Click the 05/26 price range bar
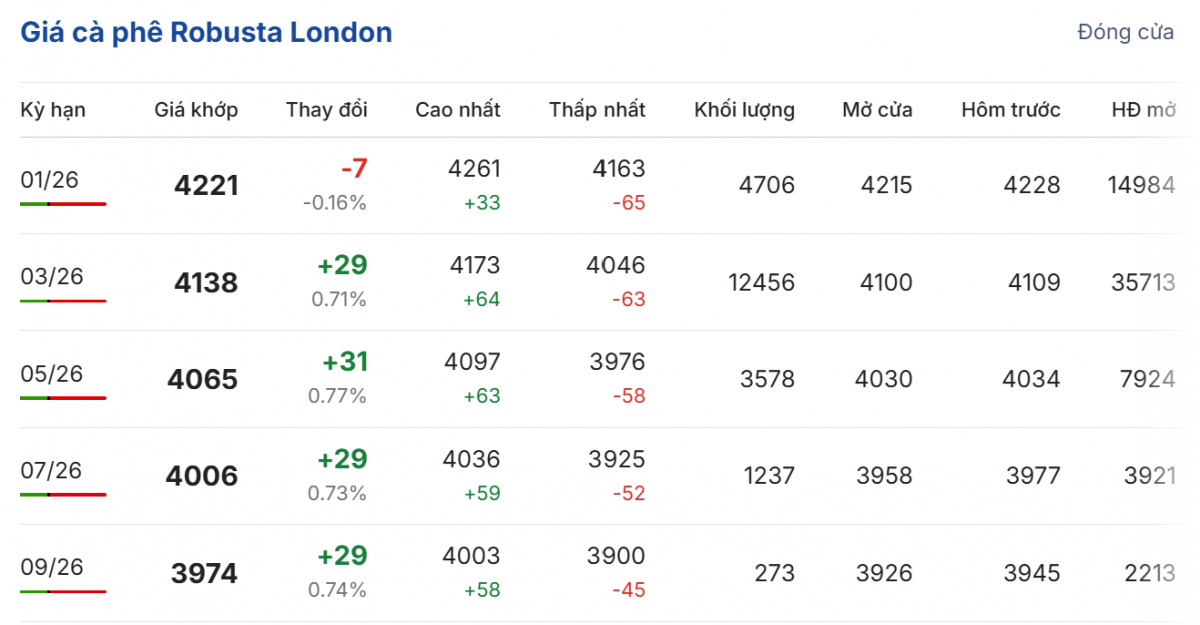This screenshot has width=1200, height=625. point(63,398)
